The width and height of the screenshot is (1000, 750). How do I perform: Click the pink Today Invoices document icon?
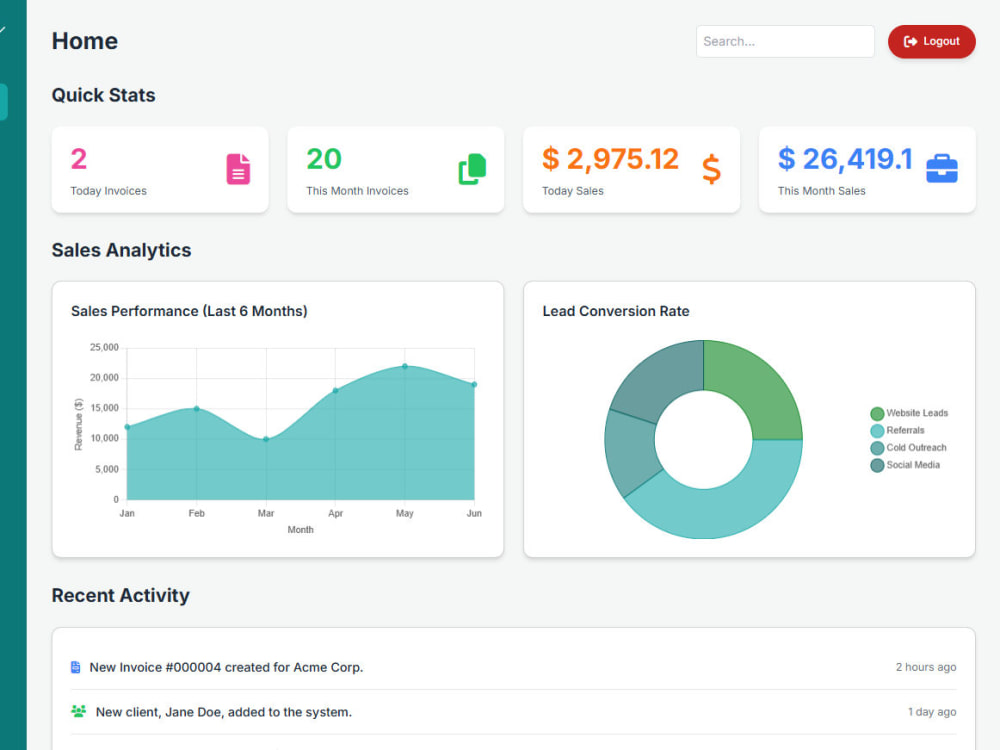click(238, 169)
